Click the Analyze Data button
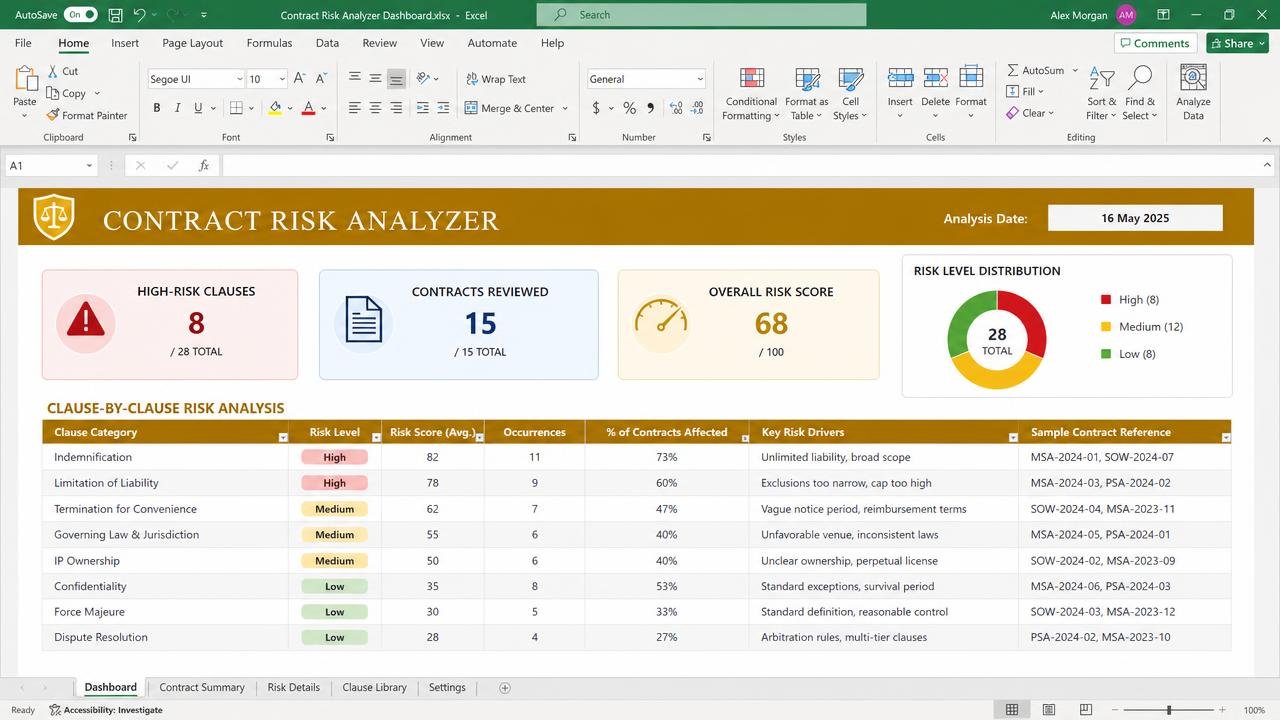 (x=1193, y=94)
